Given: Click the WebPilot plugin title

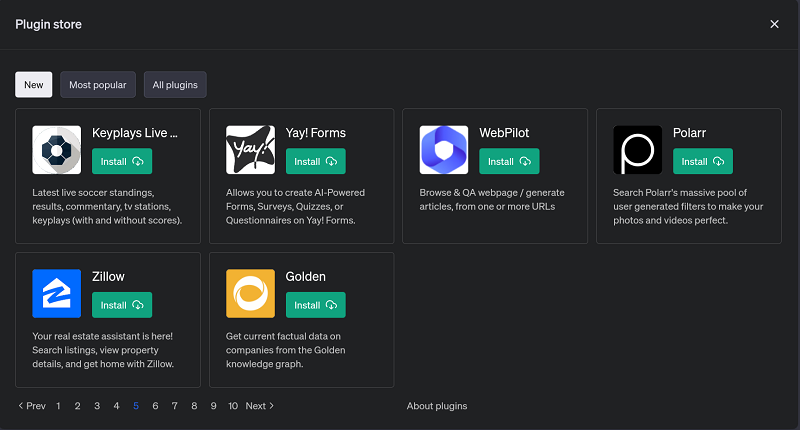Looking at the screenshot, I should [504, 133].
